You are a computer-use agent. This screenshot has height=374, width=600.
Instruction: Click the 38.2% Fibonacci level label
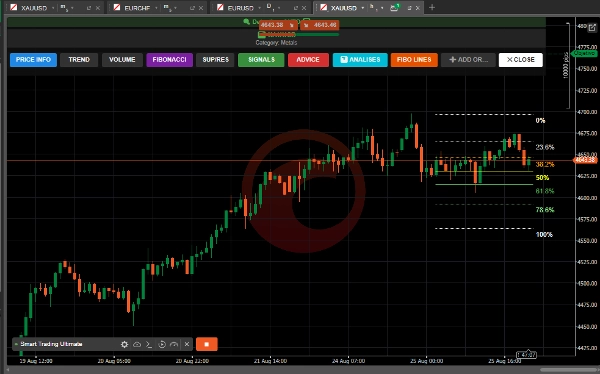click(545, 165)
